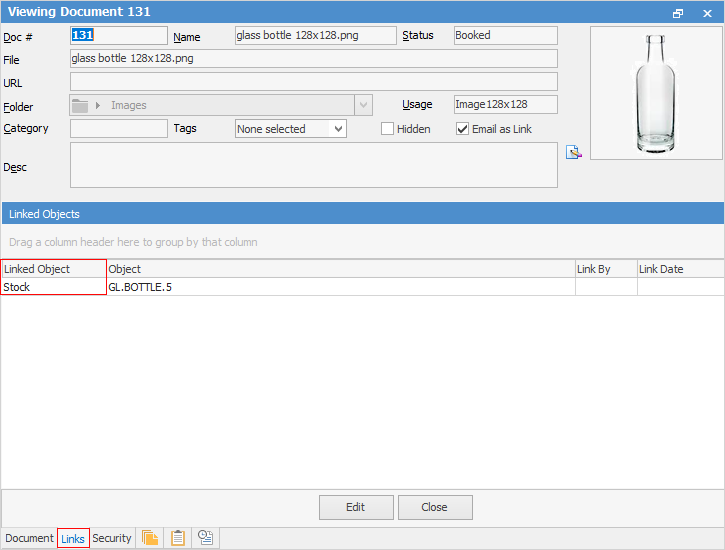The height and width of the screenshot is (550, 725).
Task: Click the glass bottle image preview
Action: point(656,93)
